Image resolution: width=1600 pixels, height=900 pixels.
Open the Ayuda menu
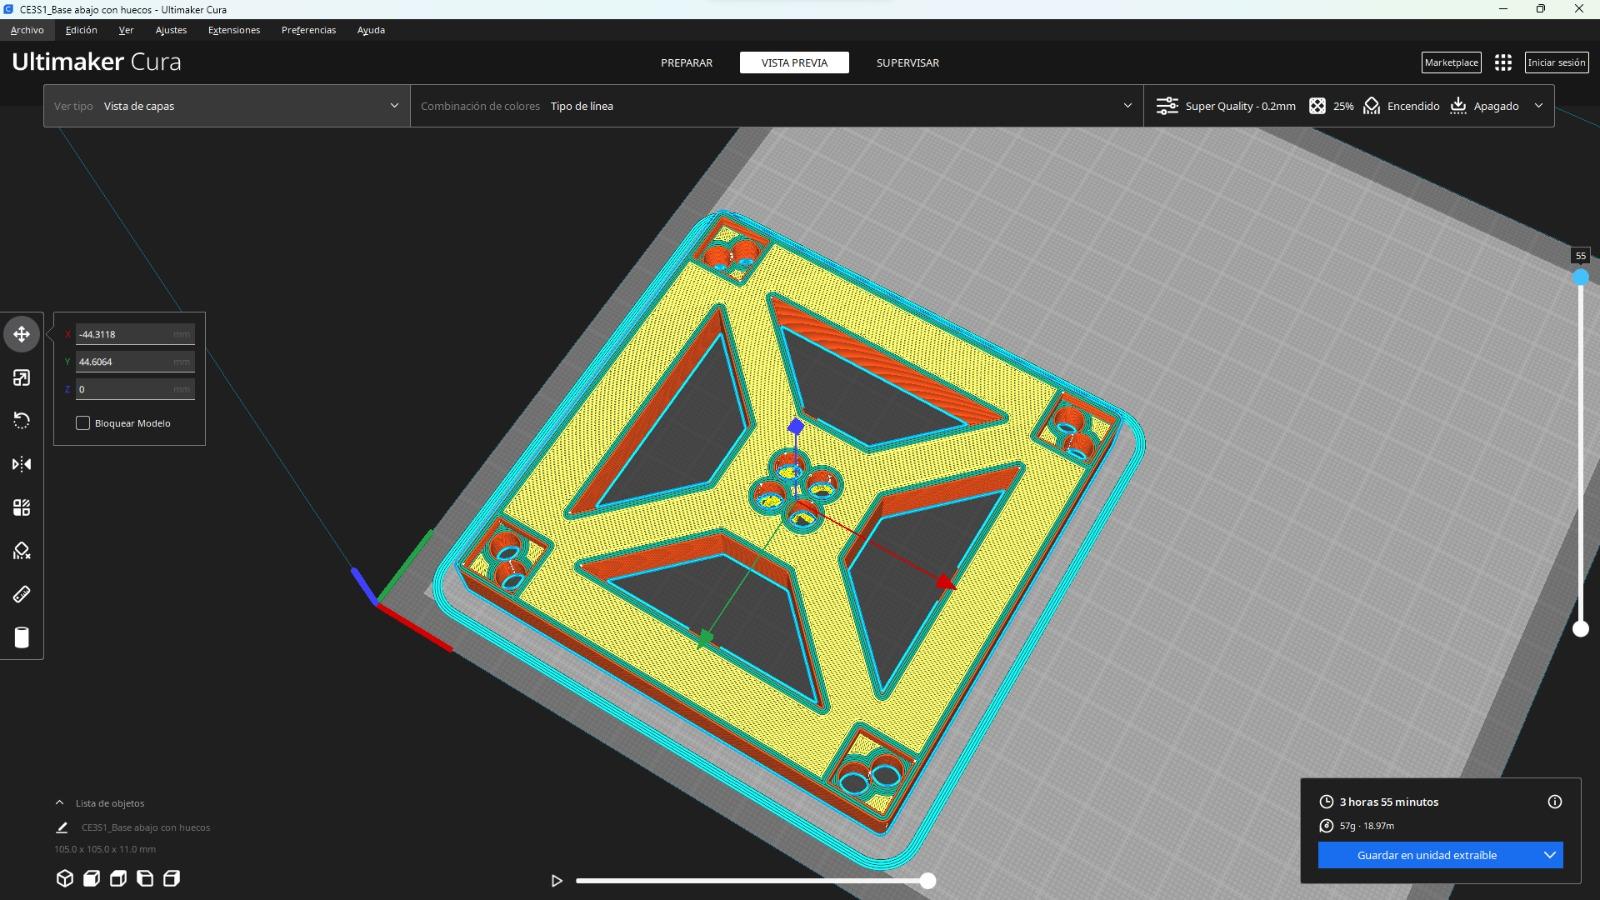pyautogui.click(x=371, y=30)
